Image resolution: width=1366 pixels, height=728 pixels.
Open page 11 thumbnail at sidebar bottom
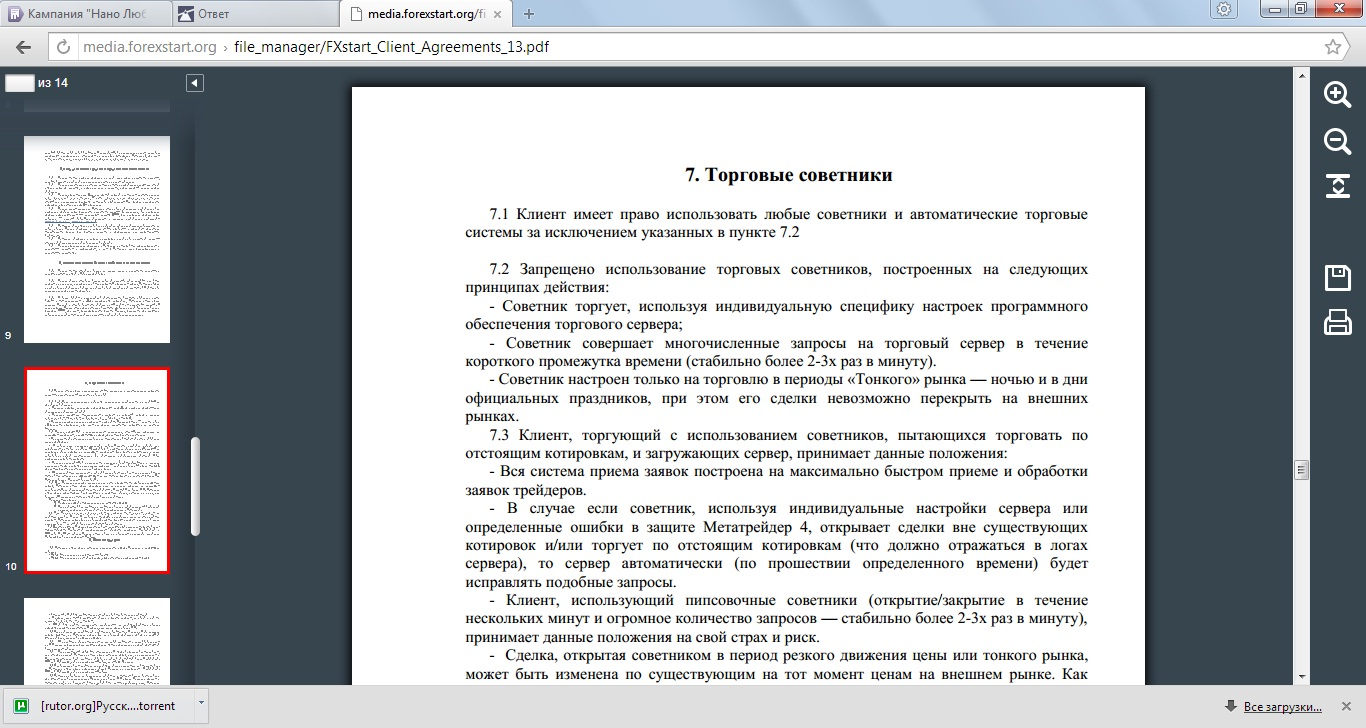[x=97, y=641]
